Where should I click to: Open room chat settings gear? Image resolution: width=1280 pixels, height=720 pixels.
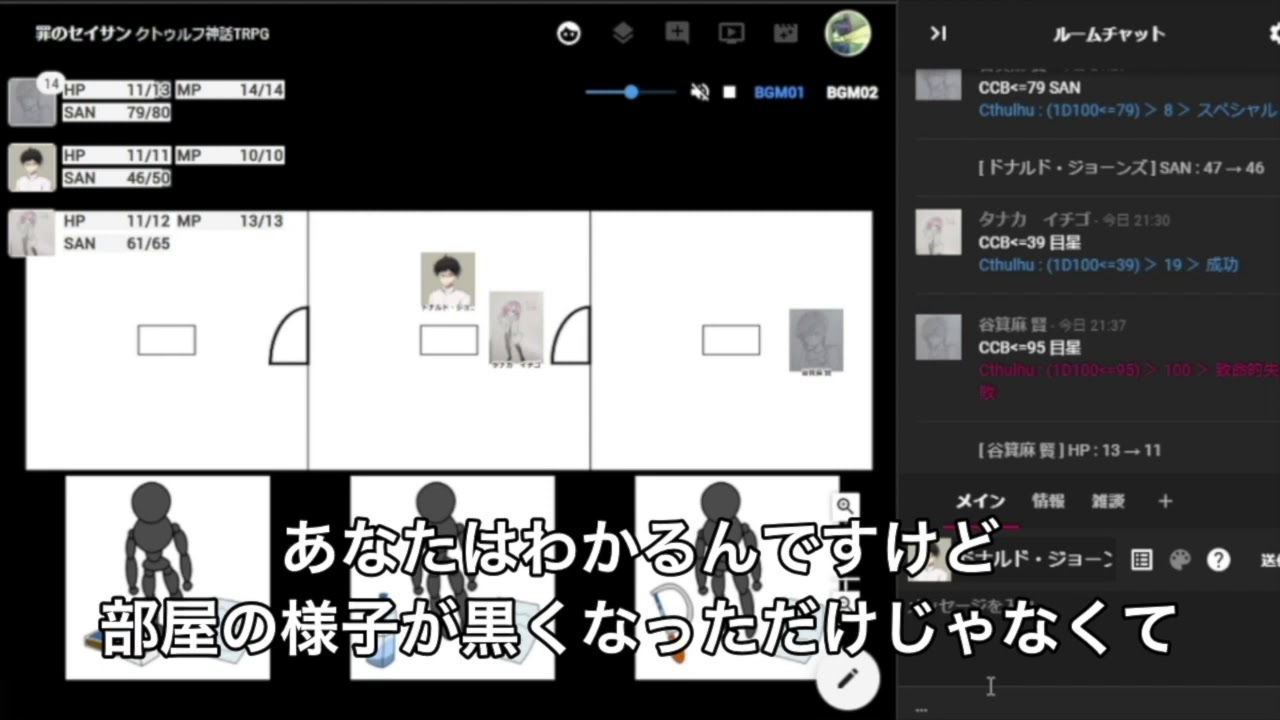point(1273,33)
